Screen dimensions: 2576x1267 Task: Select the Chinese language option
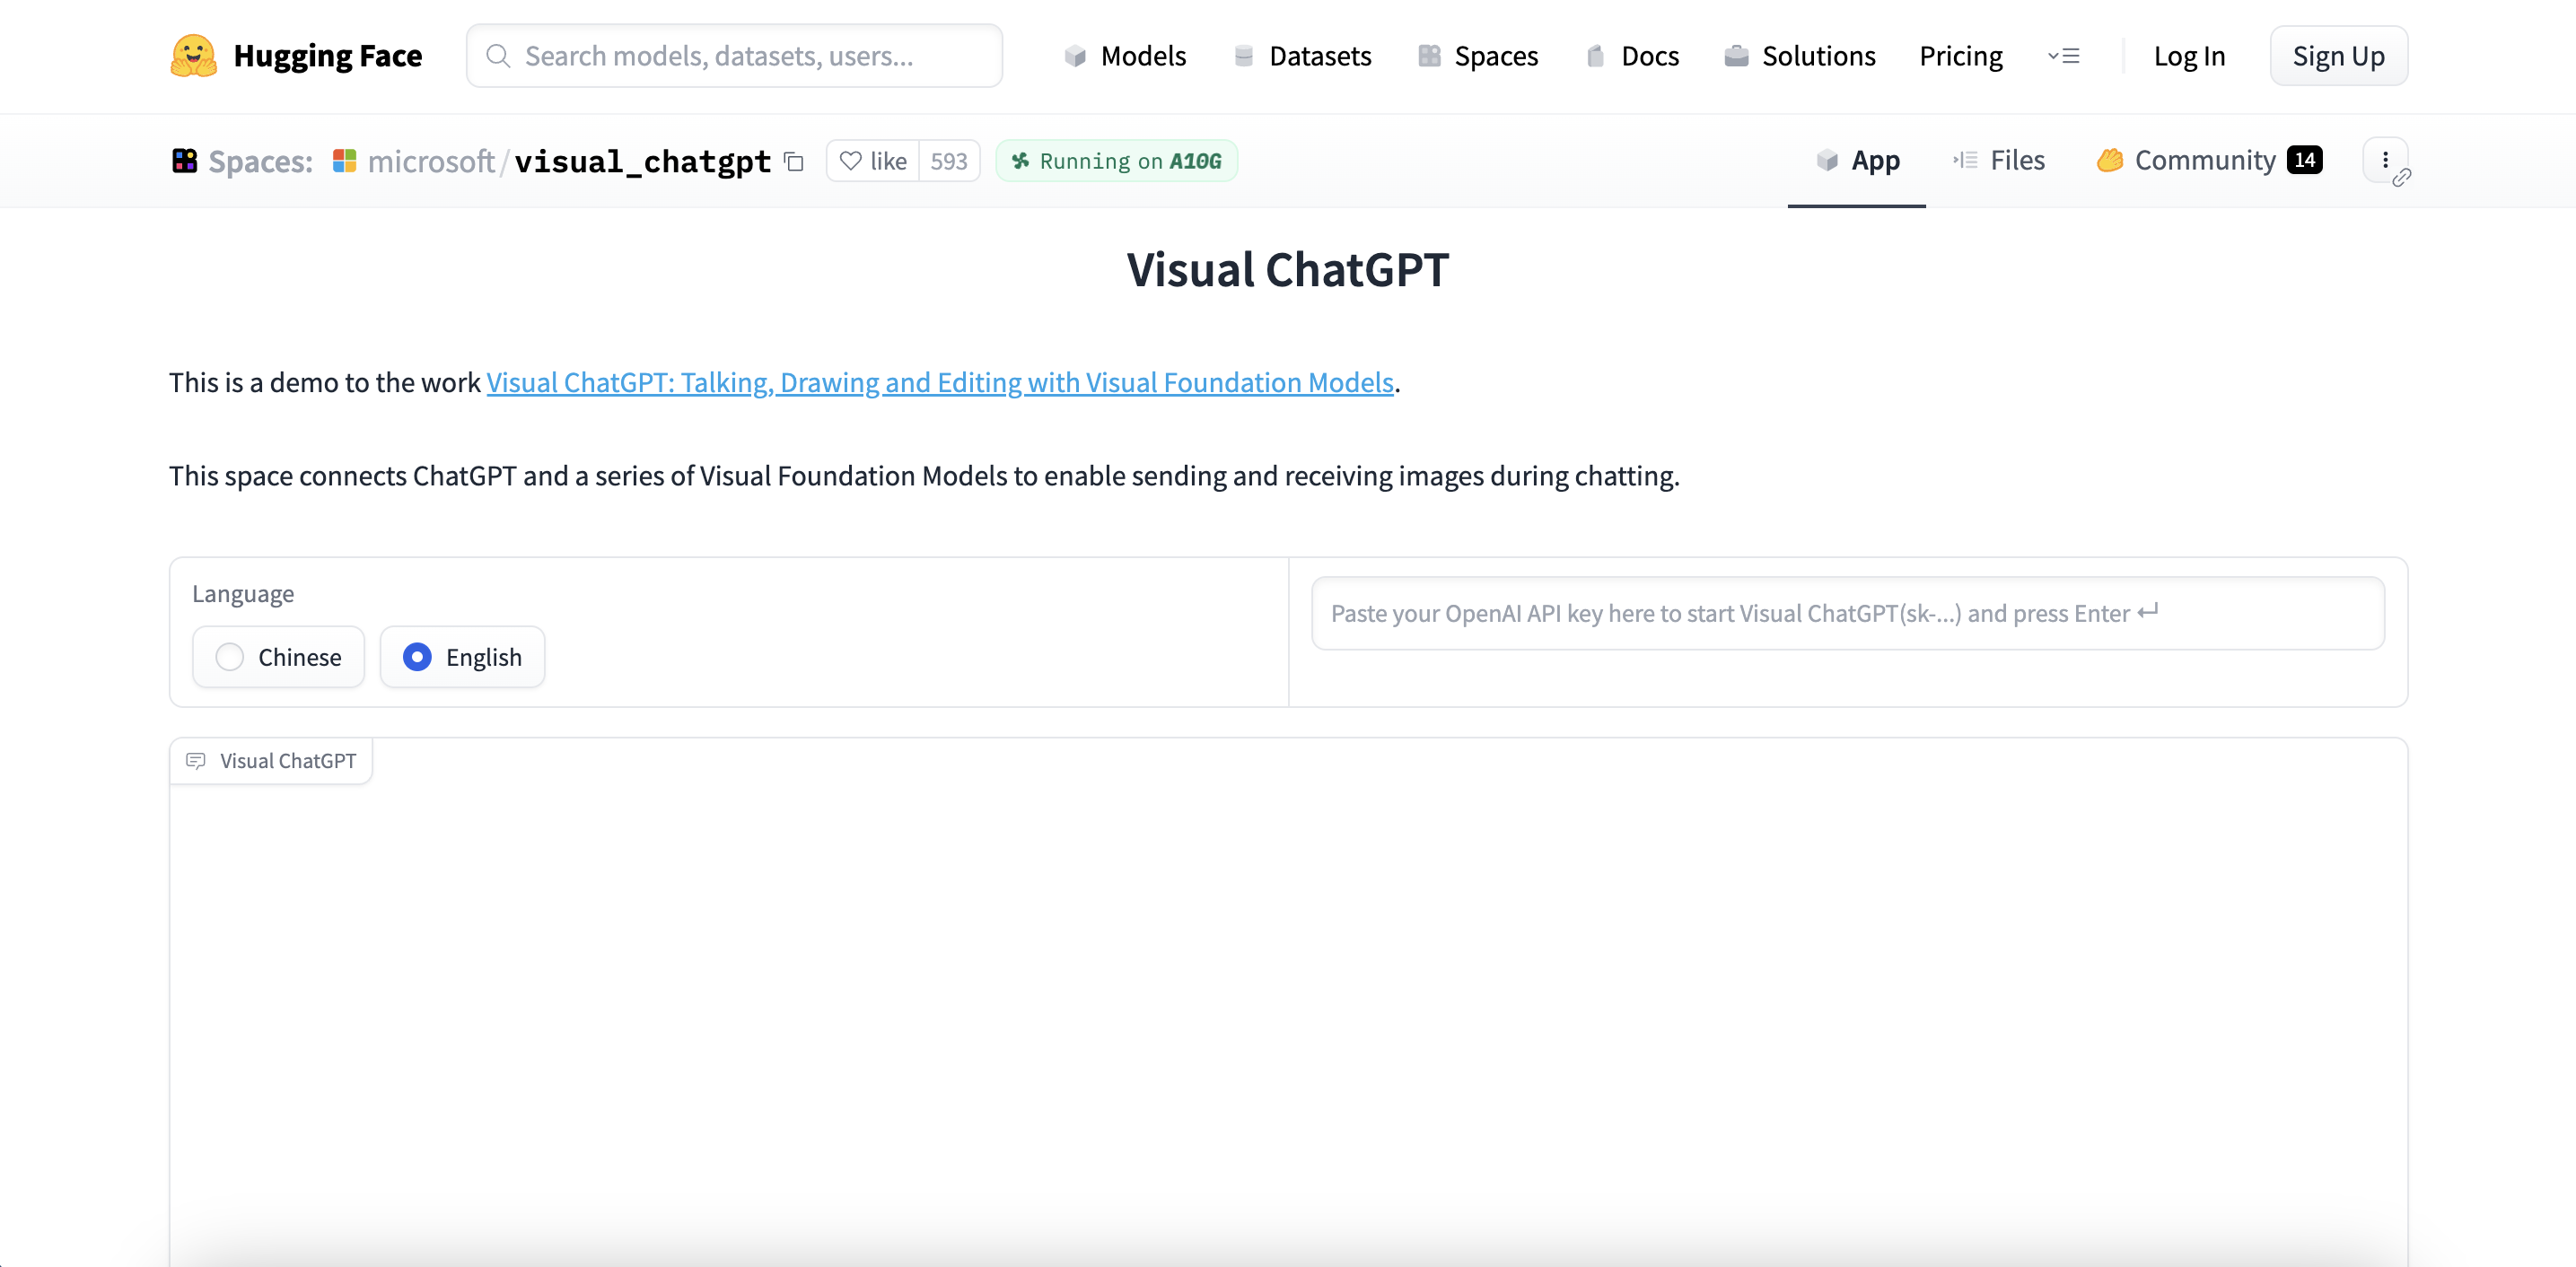278,657
